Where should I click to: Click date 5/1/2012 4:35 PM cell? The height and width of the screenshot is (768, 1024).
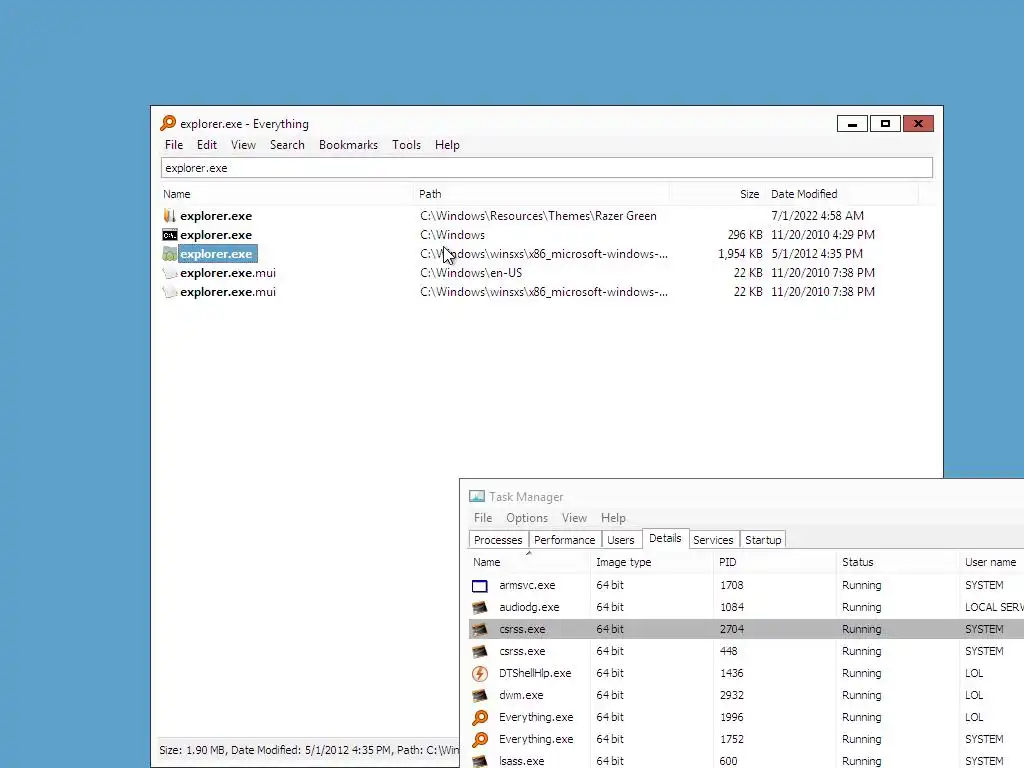817,253
